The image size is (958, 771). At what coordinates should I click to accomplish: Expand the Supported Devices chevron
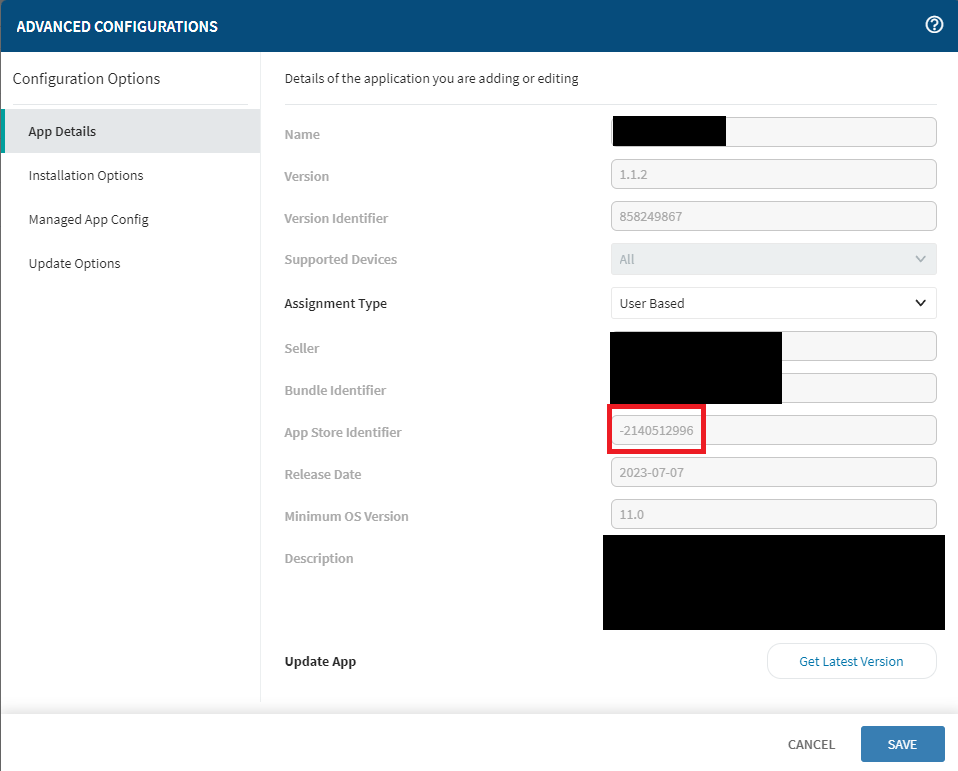[920, 259]
